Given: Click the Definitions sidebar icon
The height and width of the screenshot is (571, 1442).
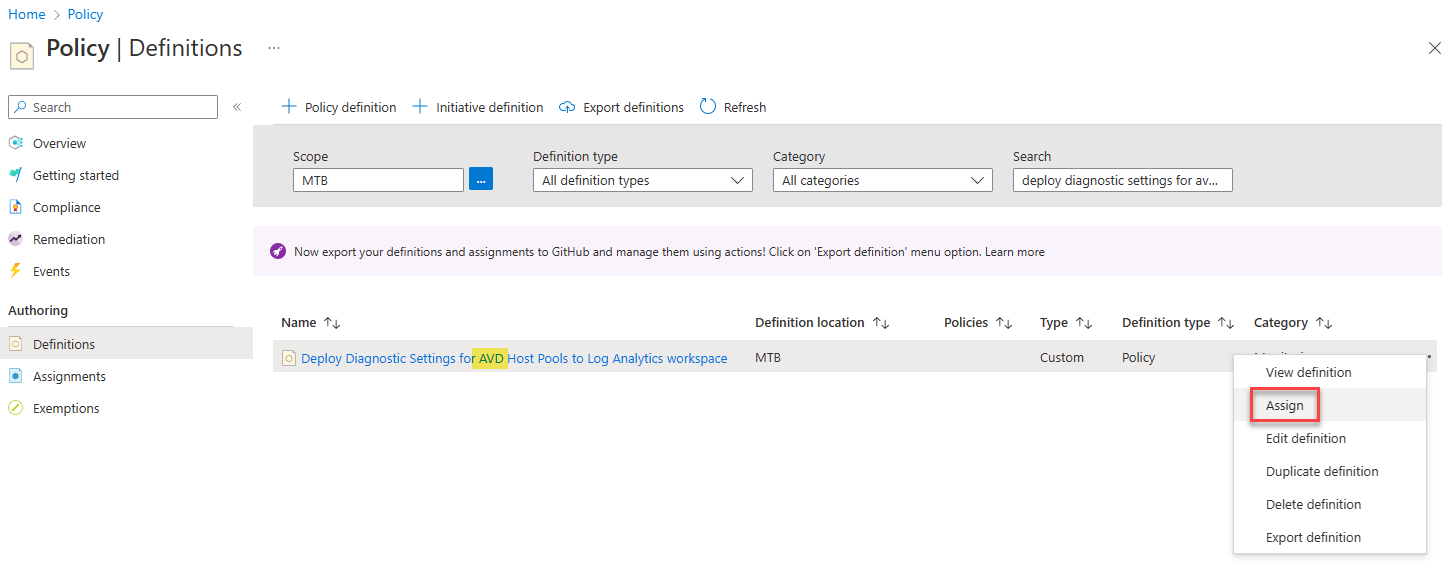Looking at the screenshot, I should point(15,344).
